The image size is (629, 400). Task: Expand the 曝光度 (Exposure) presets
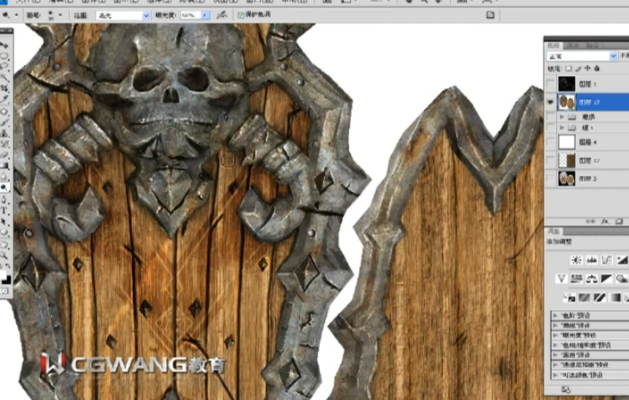point(555,335)
